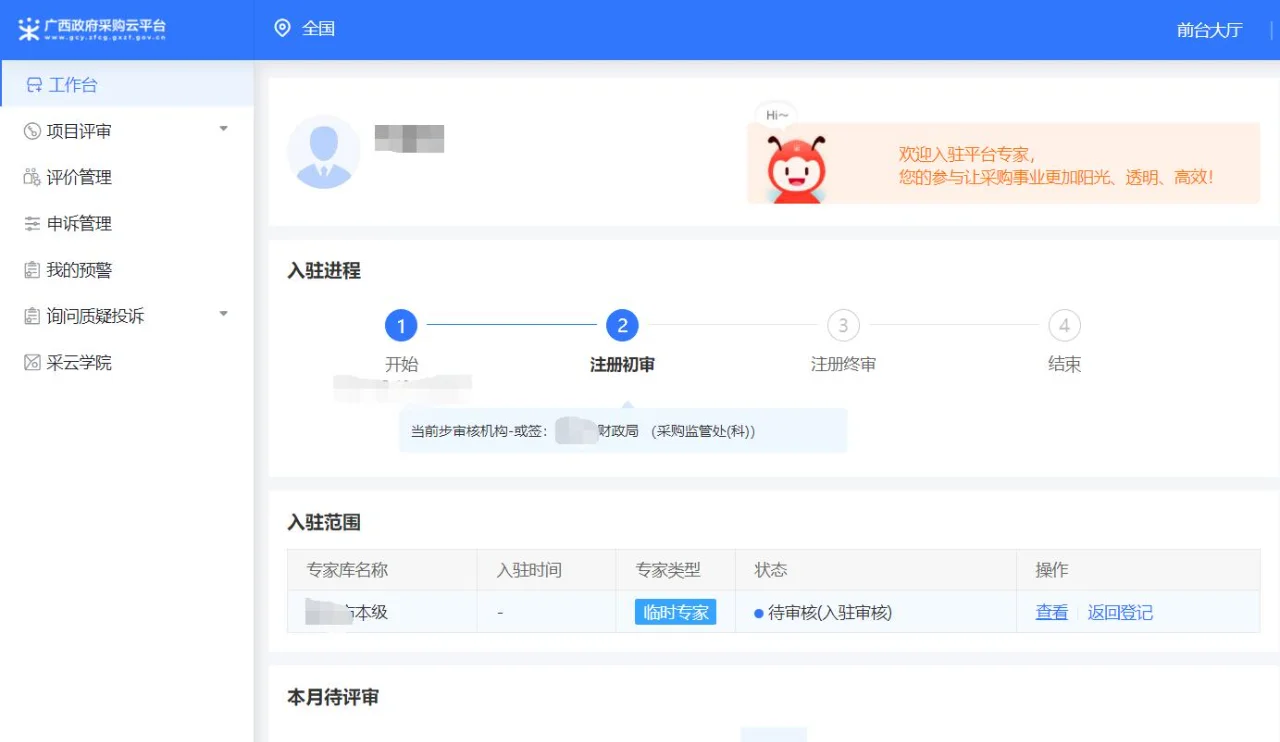Click the 询问质疑投诉 sidebar icon
Screen dimensions: 1280x742
pyautogui.click(x=32, y=315)
